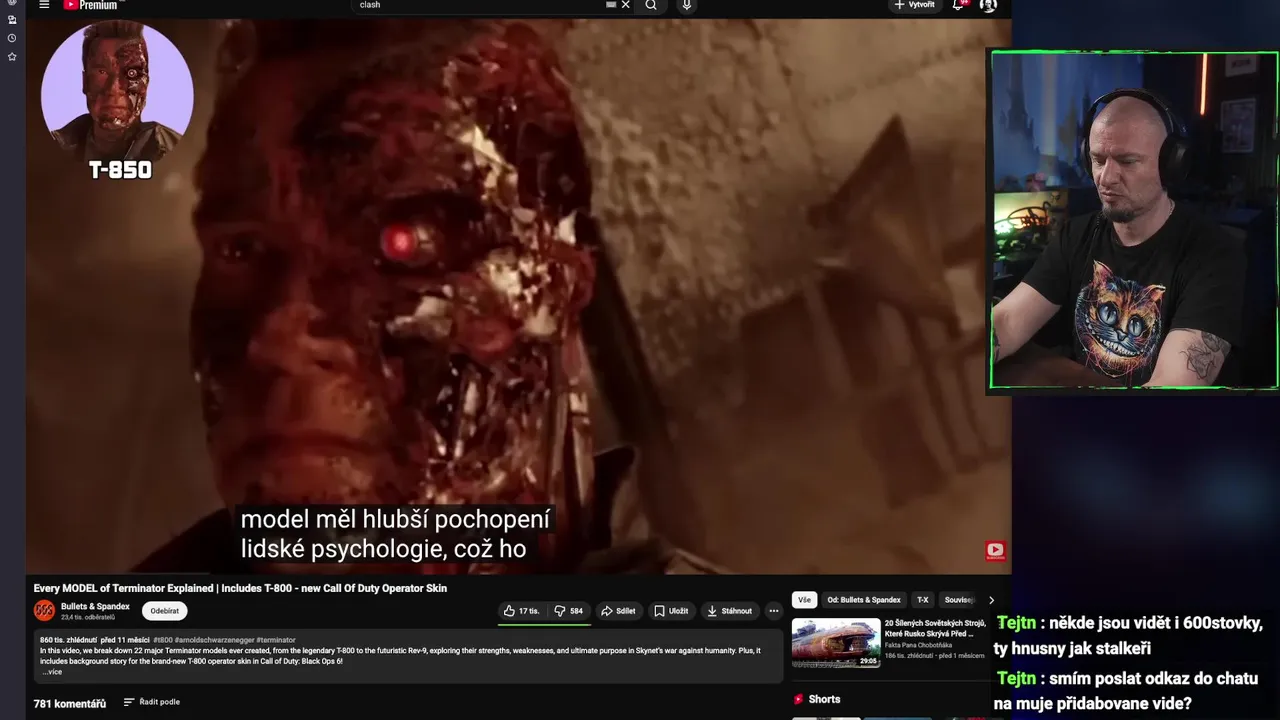Image resolution: width=1280 pixels, height=720 pixels.
Task: Share the video with Sdílet
Action: 618,611
